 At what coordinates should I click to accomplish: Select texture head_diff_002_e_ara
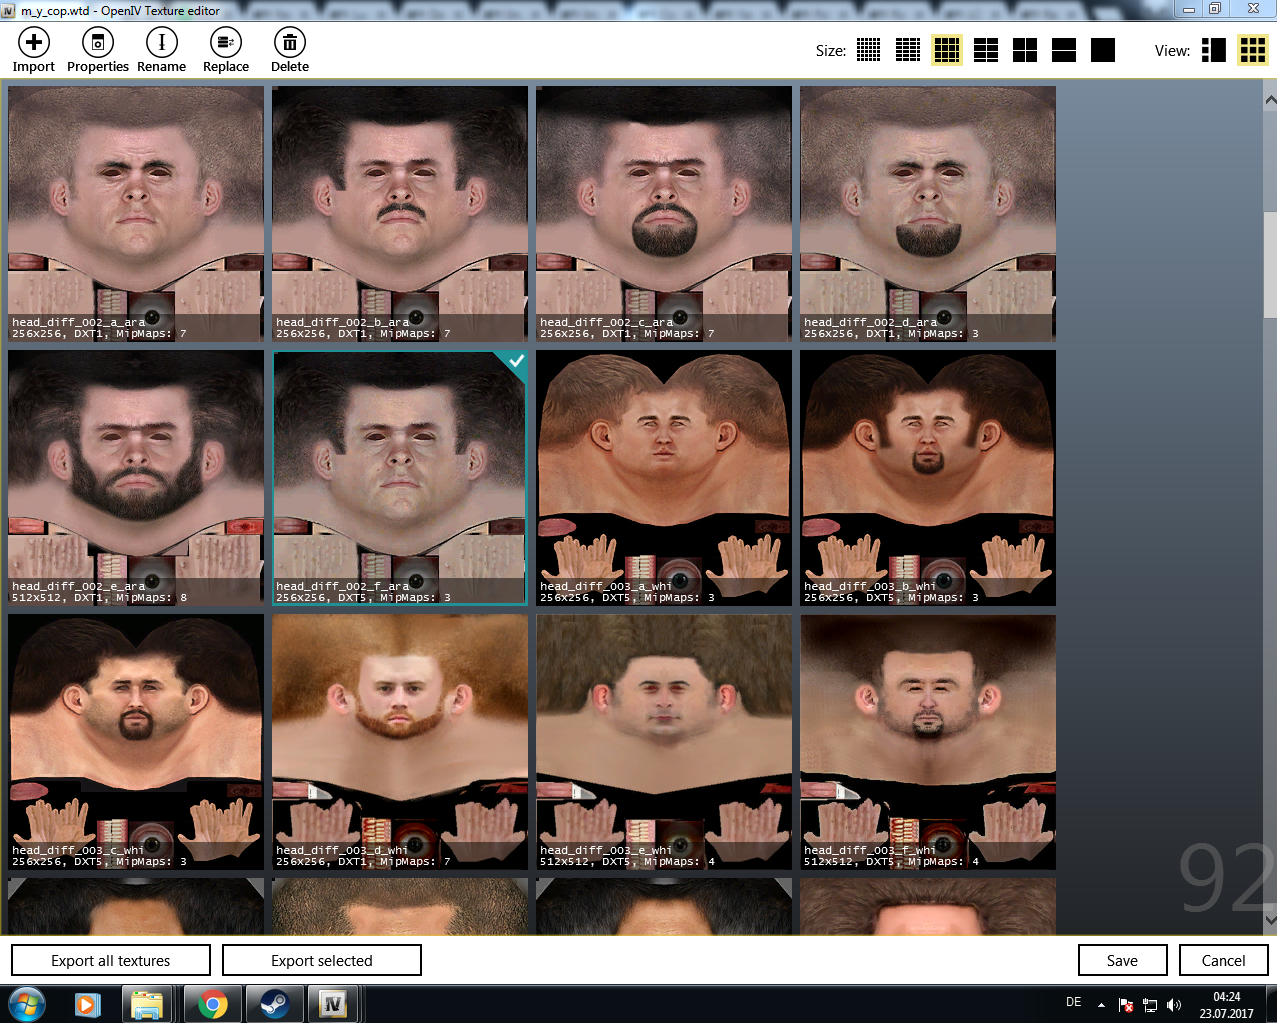coord(136,478)
